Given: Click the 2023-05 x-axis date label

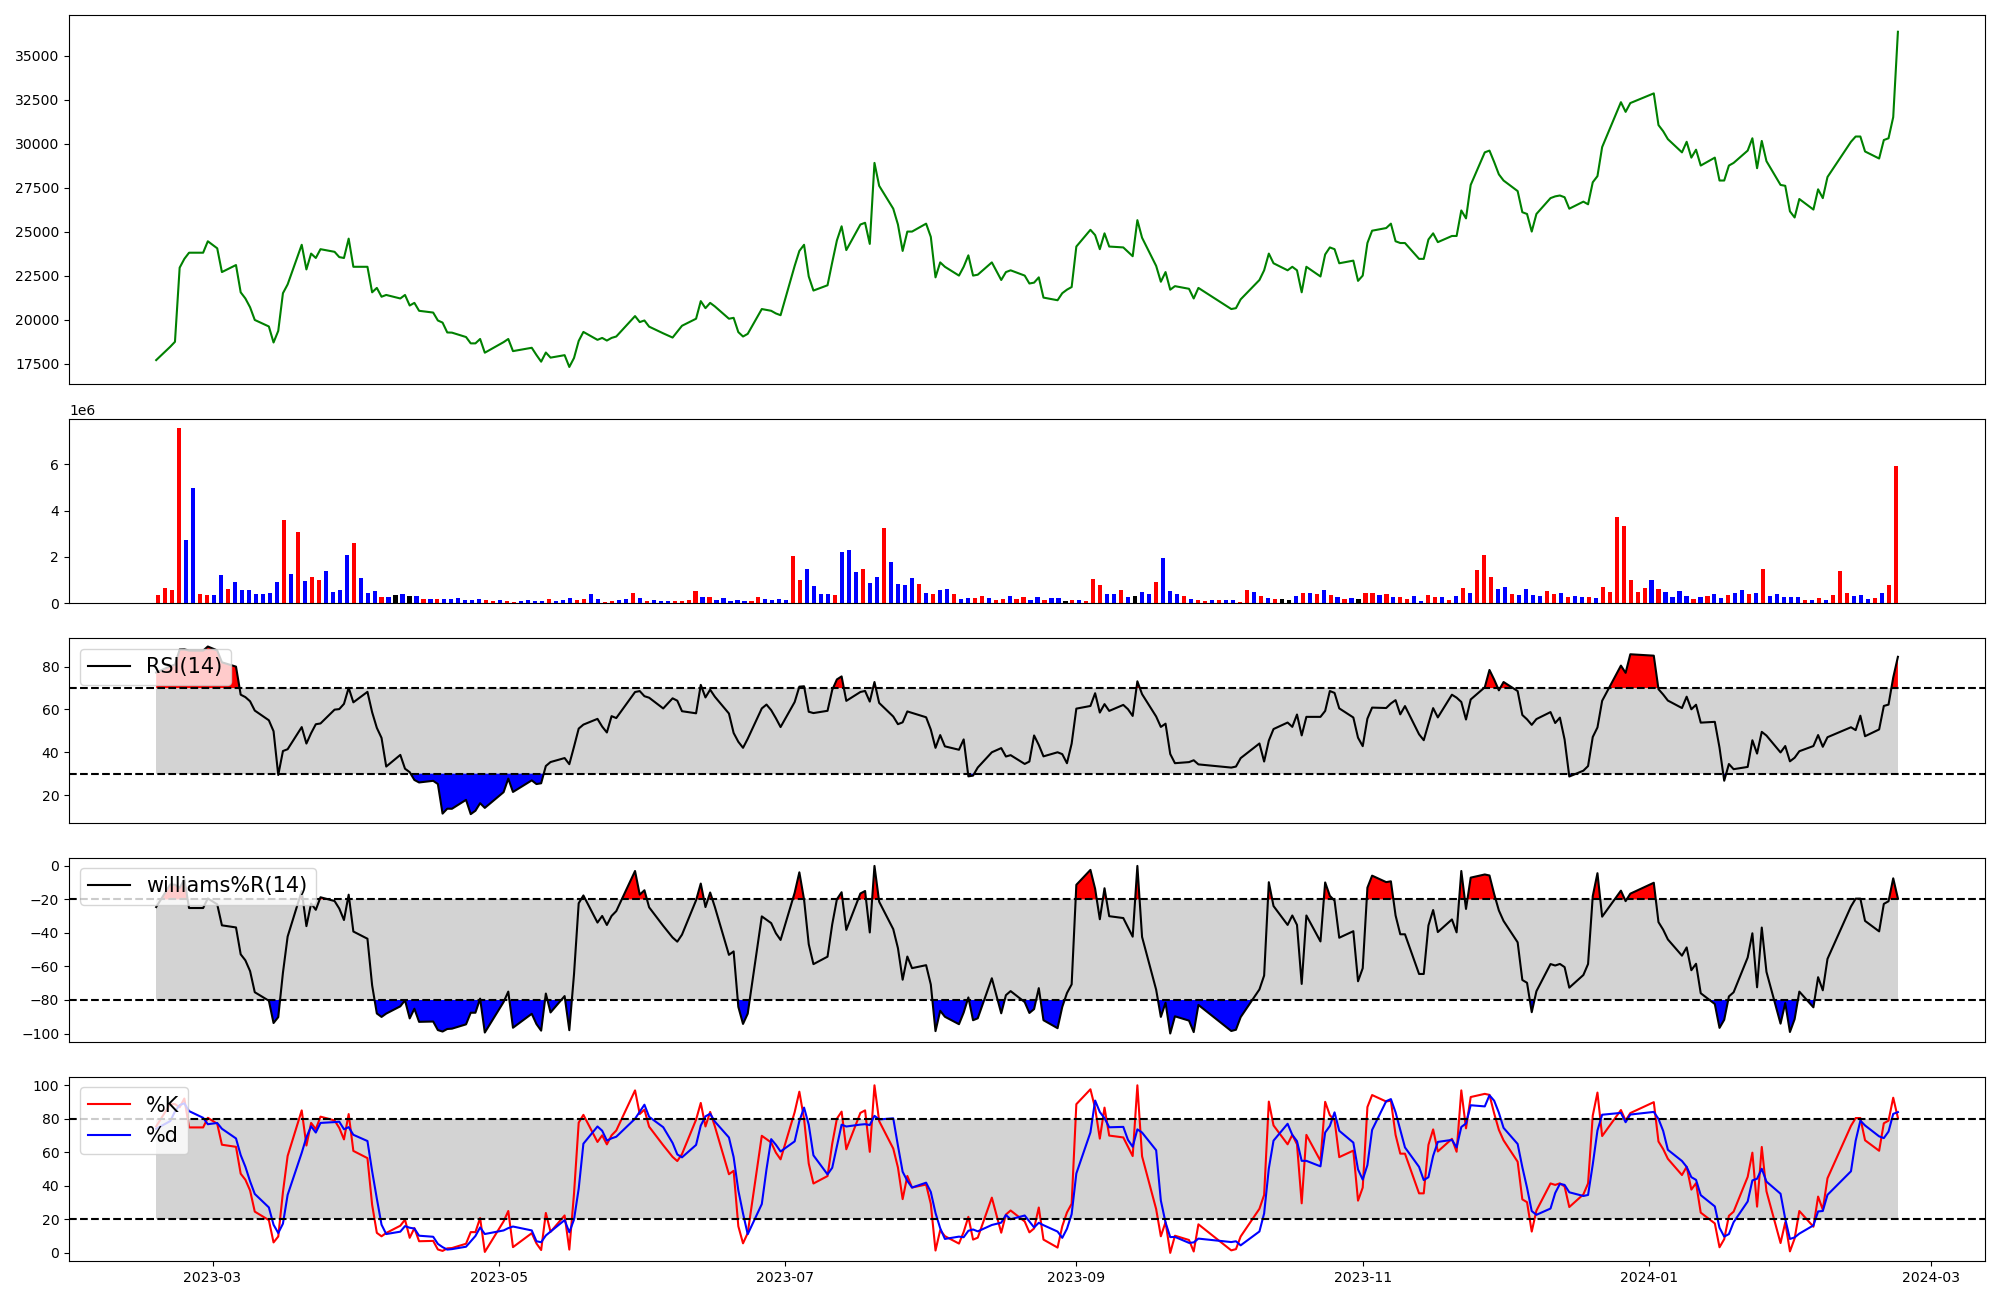Looking at the screenshot, I should click(498, 1277).
